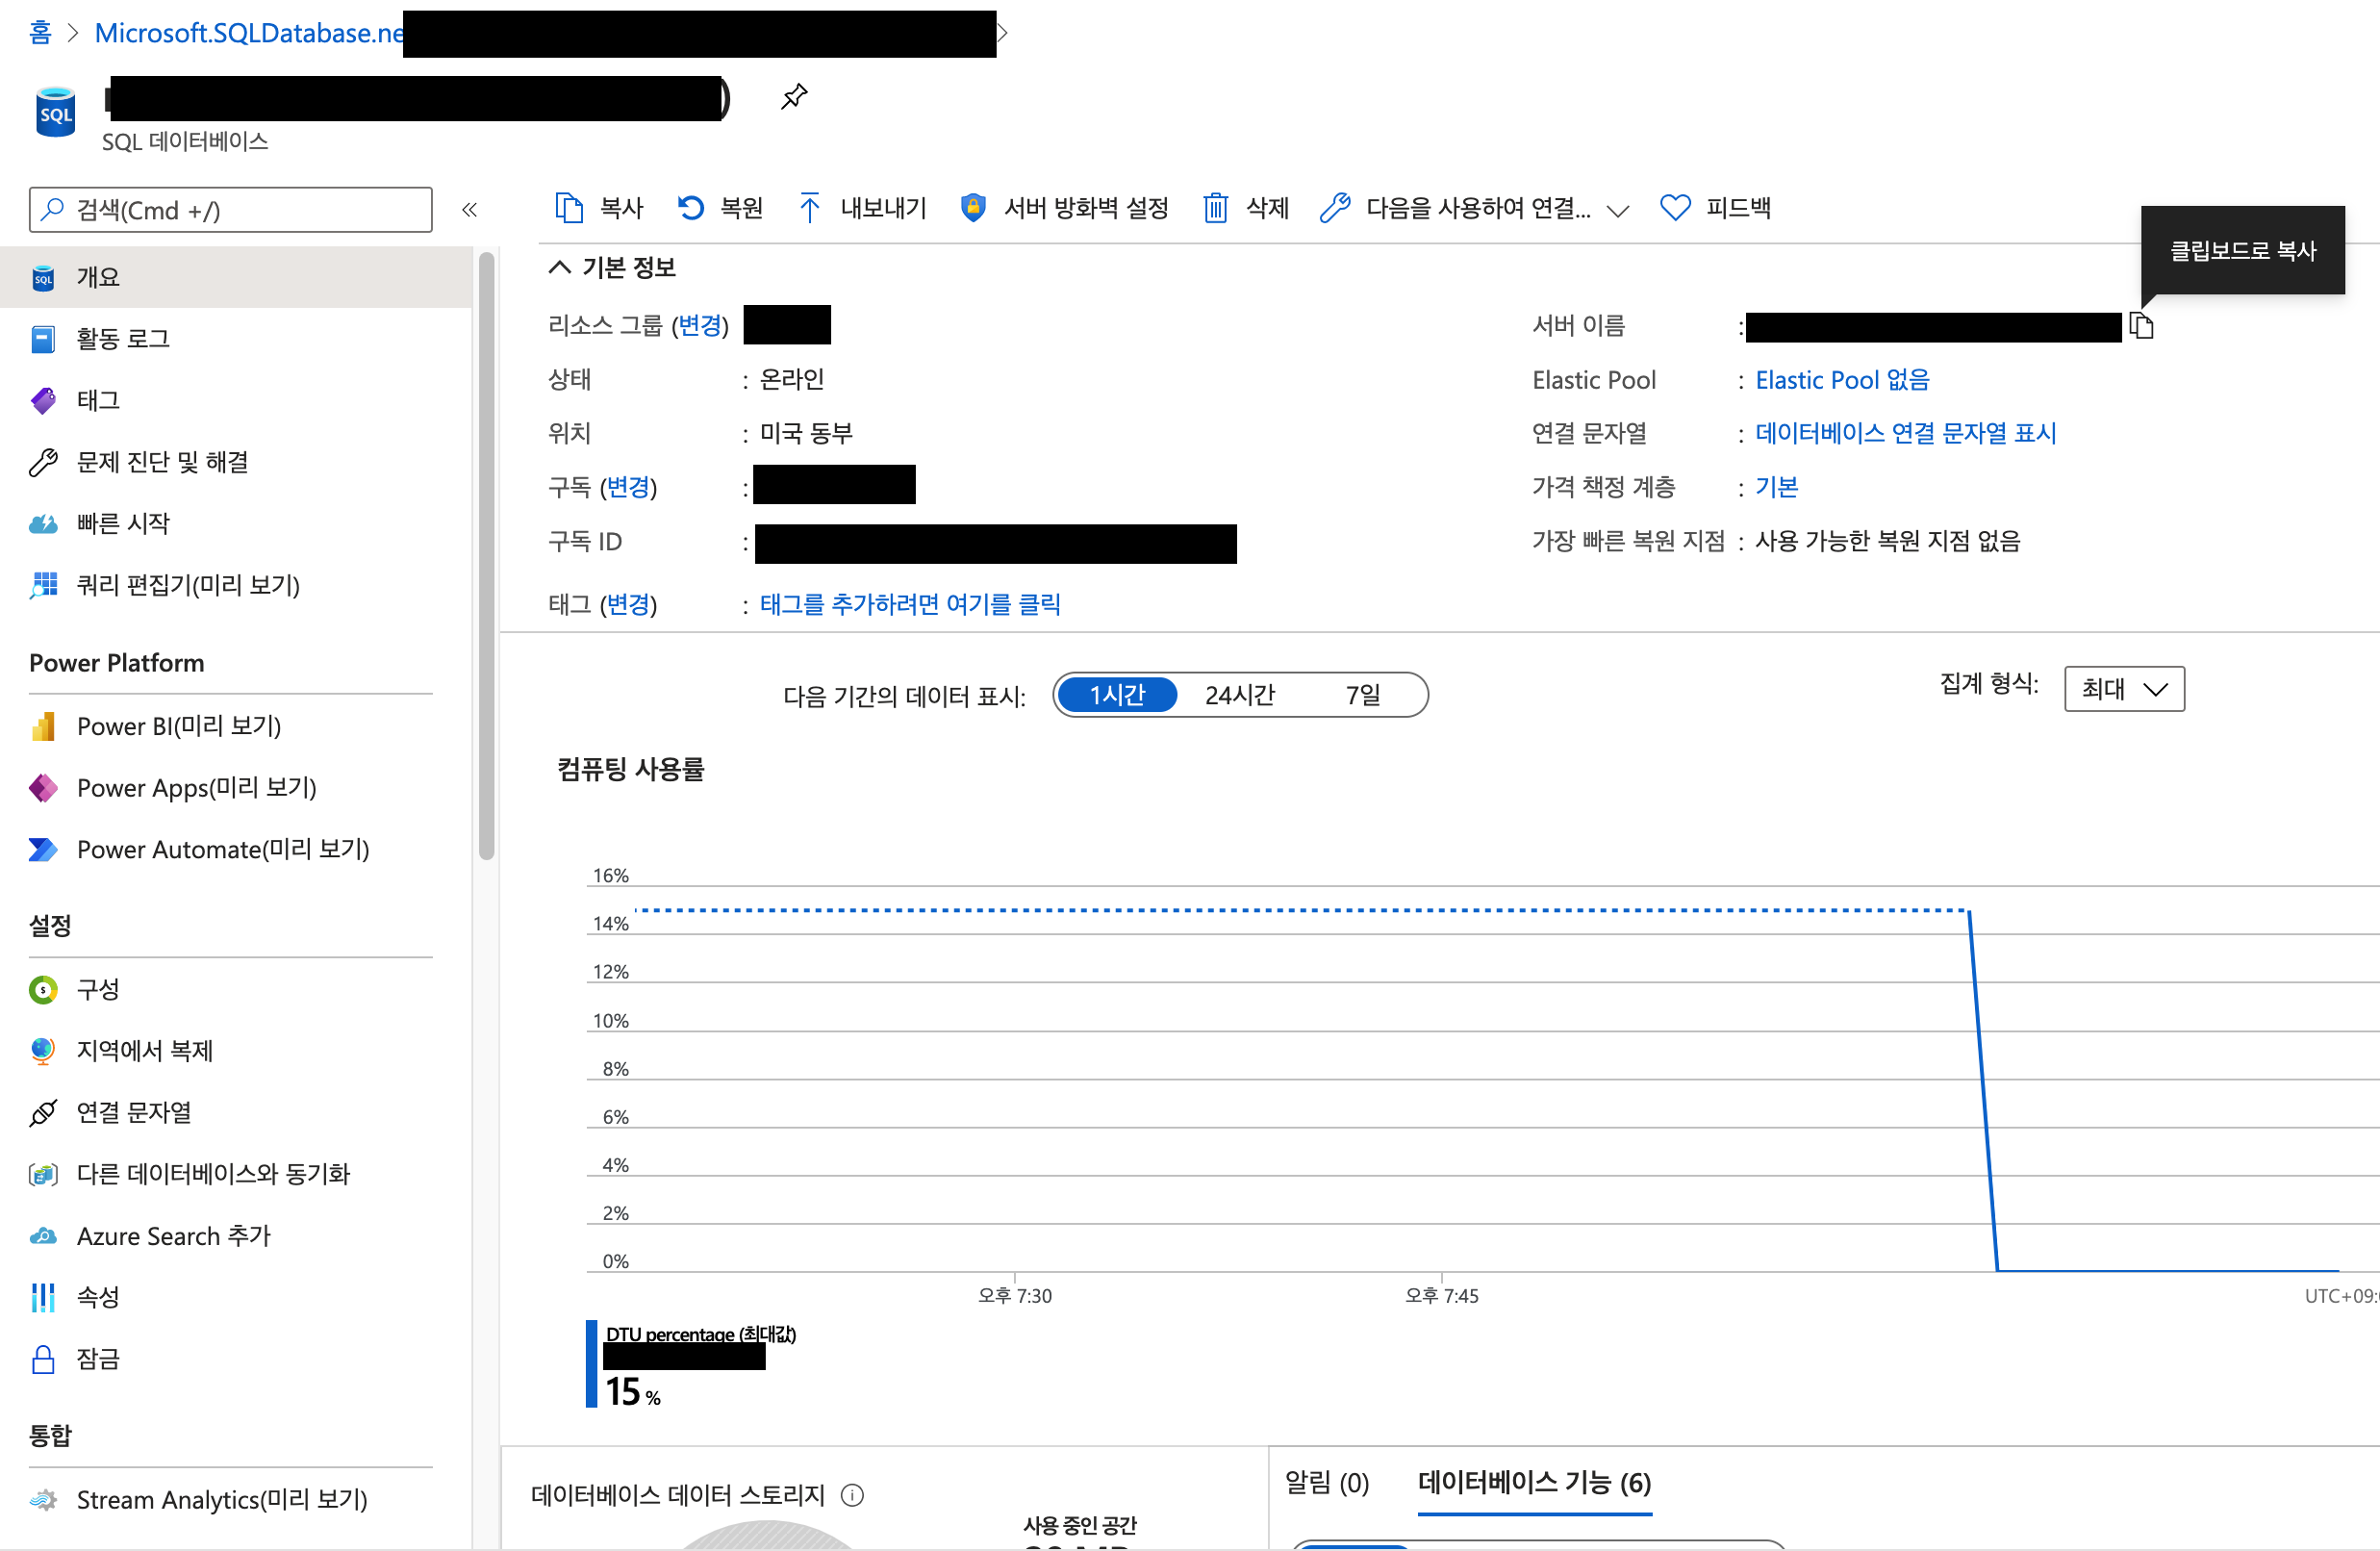Click the Elastic Pool 없음 link
The image size is (2380, 1551).
[x=1842, y=380]
